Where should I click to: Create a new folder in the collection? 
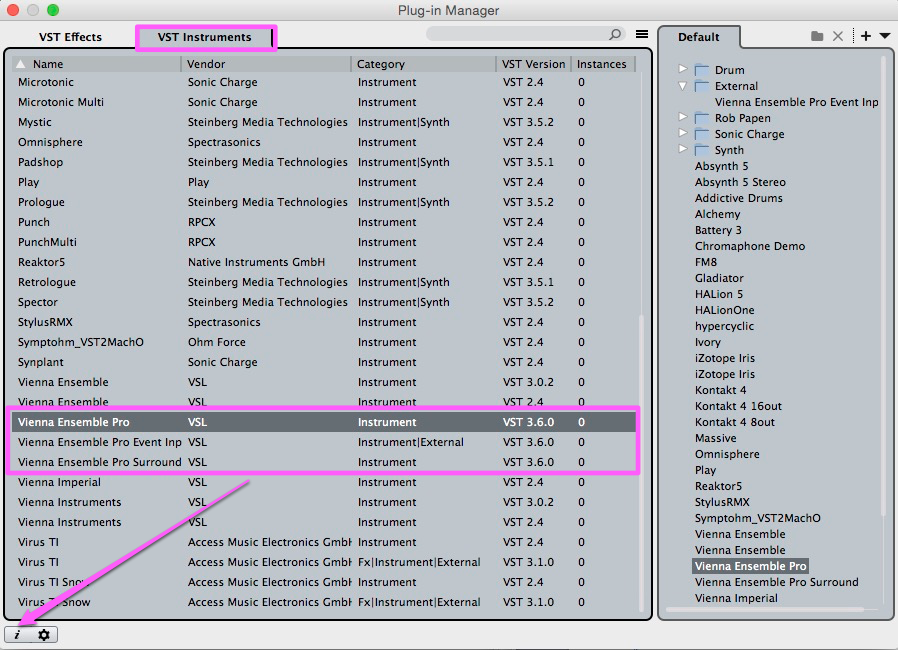click(817, 36)
